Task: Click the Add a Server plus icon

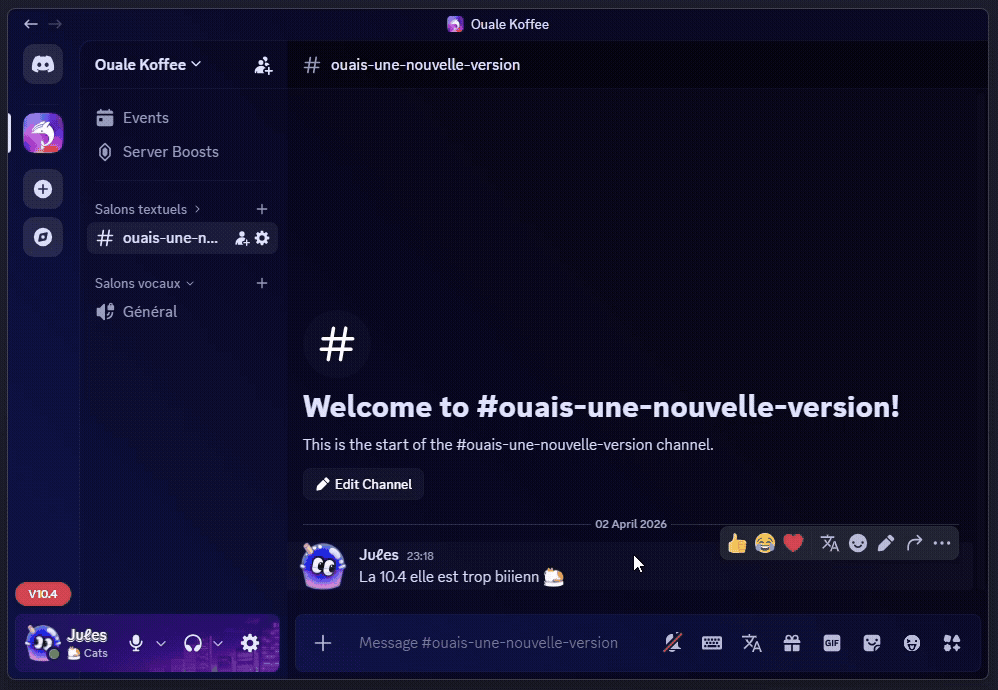Action: tap(43, 188)
